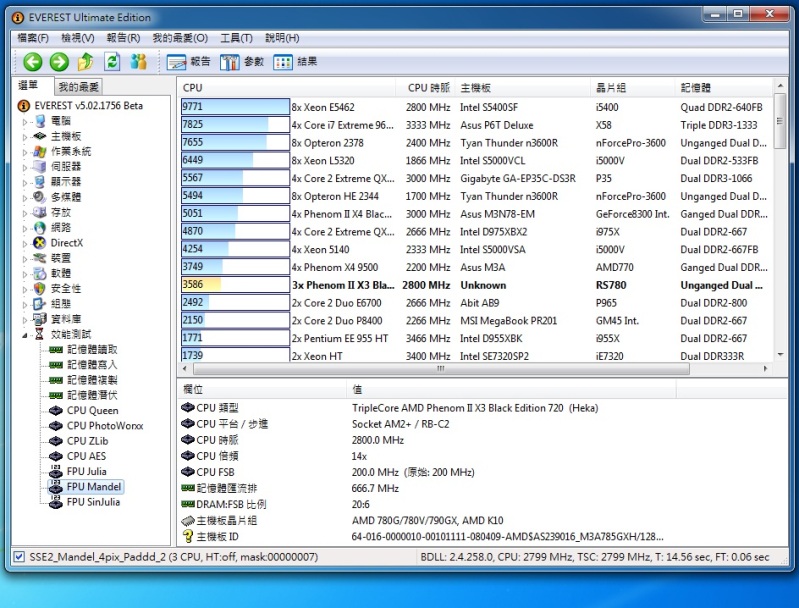This screenshot has height=608, width=799.
Task: Sort by the 主機板 column header
Action: tap(523, 88)
